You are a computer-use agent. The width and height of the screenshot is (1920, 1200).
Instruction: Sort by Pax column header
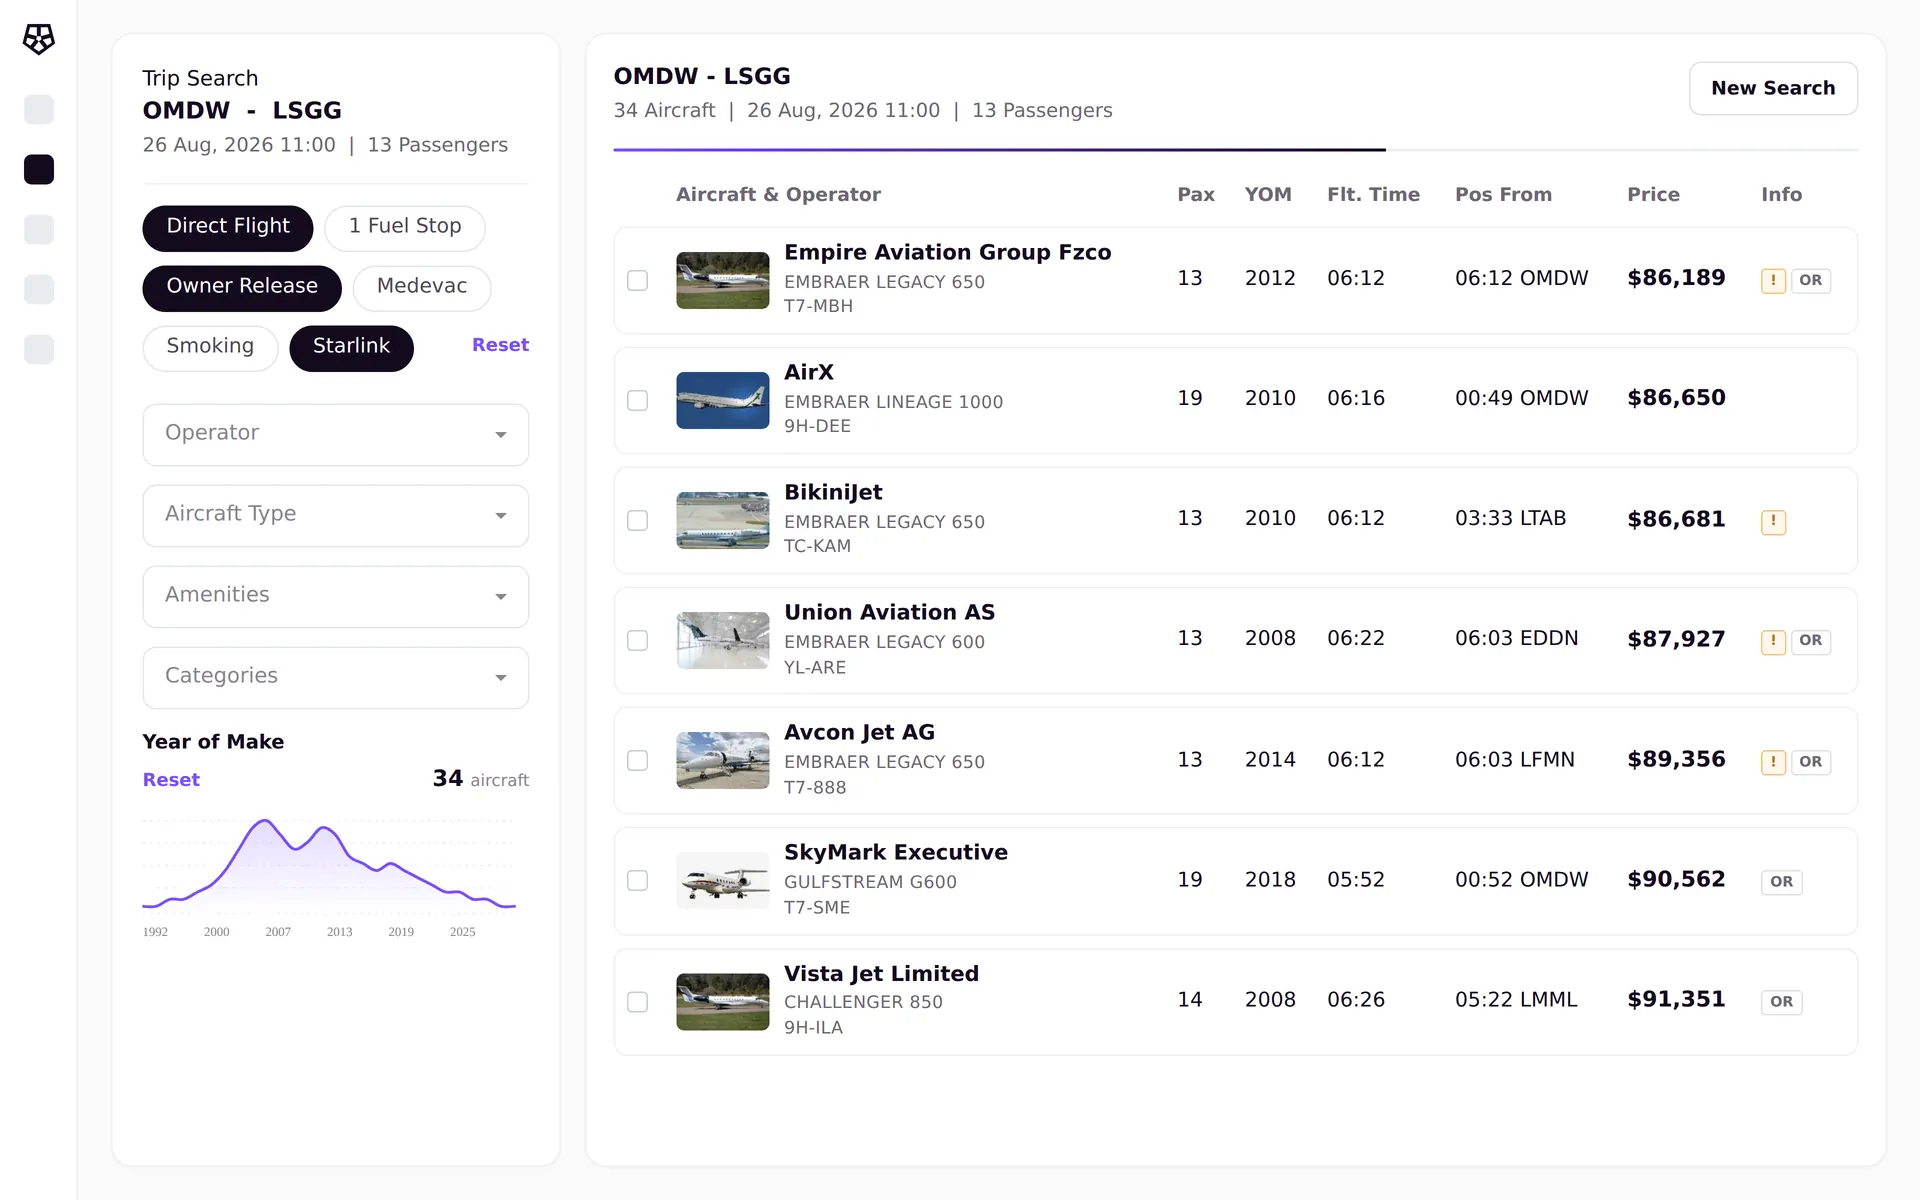[x=1196, y=195]
